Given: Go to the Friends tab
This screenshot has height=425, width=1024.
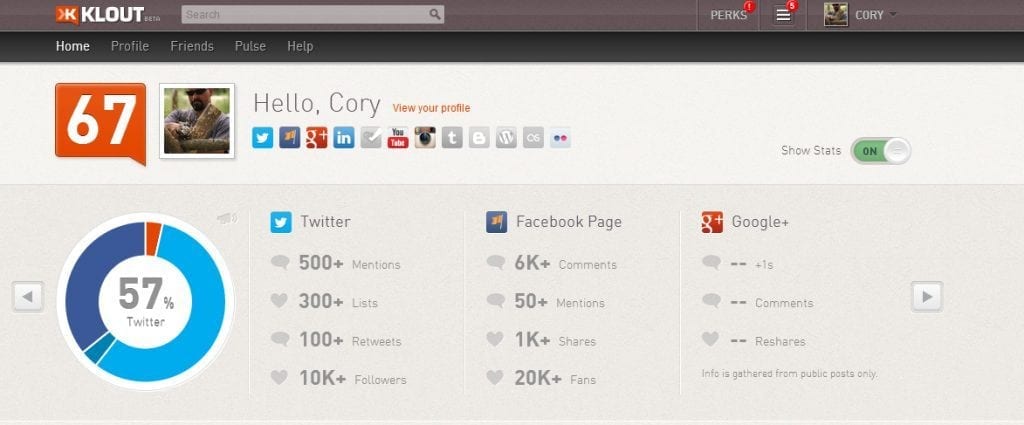Looking at the screenshot, I should [x=192, y=46].
